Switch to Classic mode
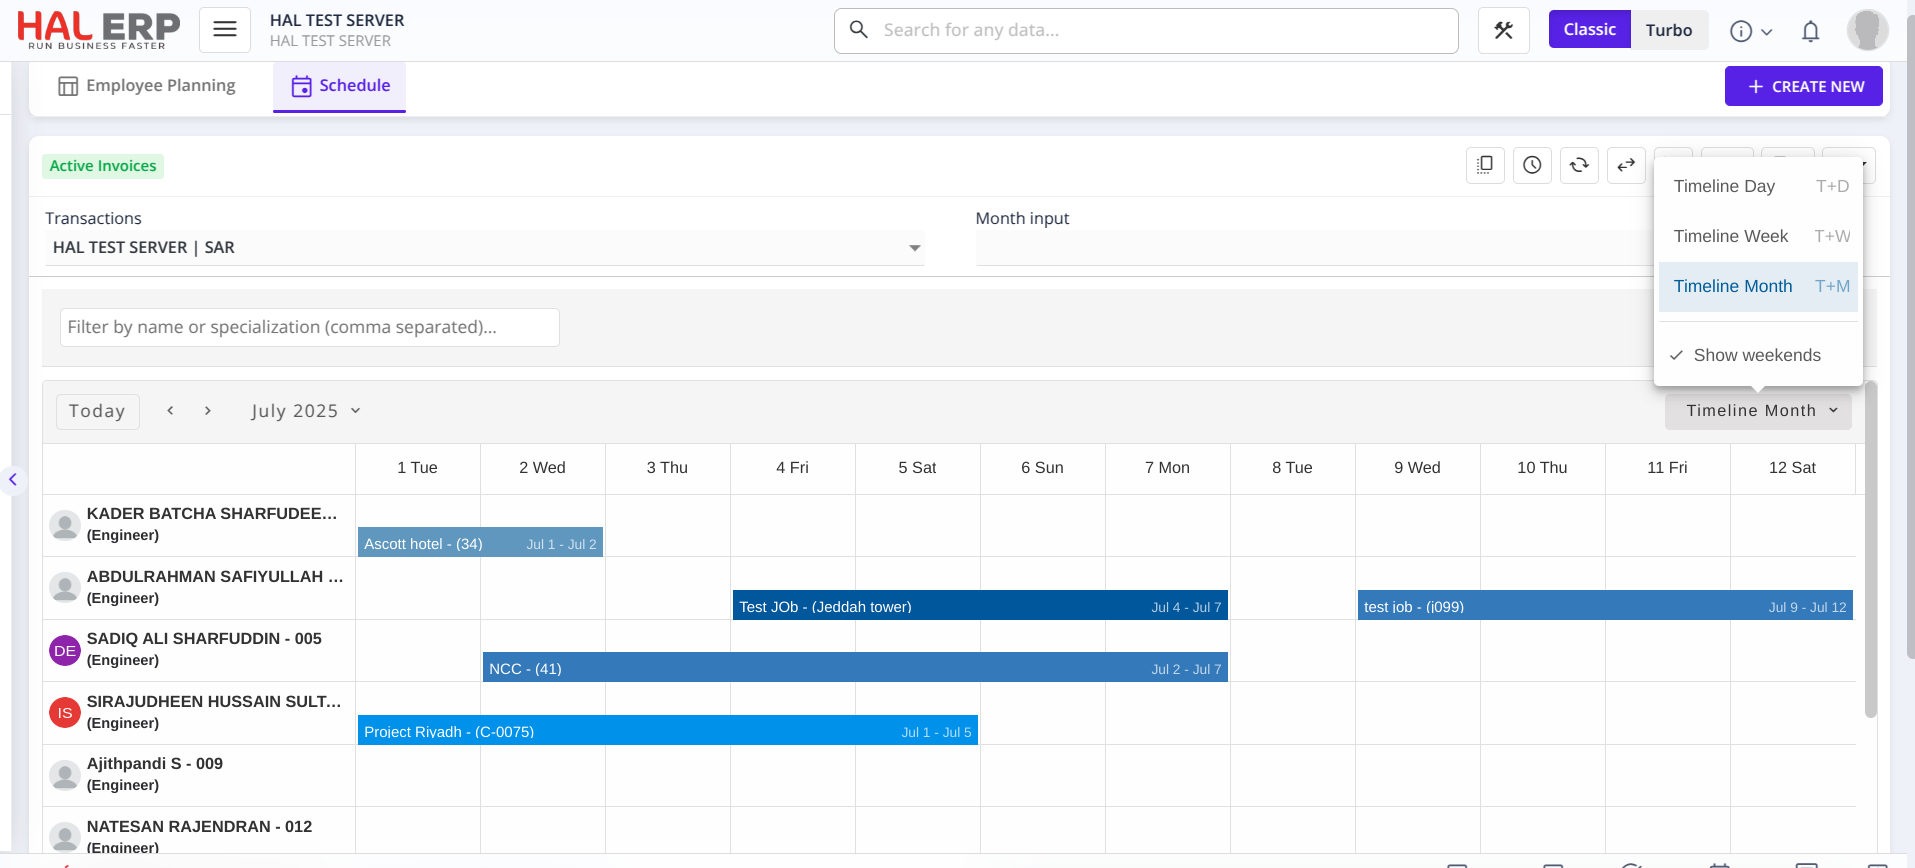This screenshot has height=868, width=1915. tap(1589, 30)
